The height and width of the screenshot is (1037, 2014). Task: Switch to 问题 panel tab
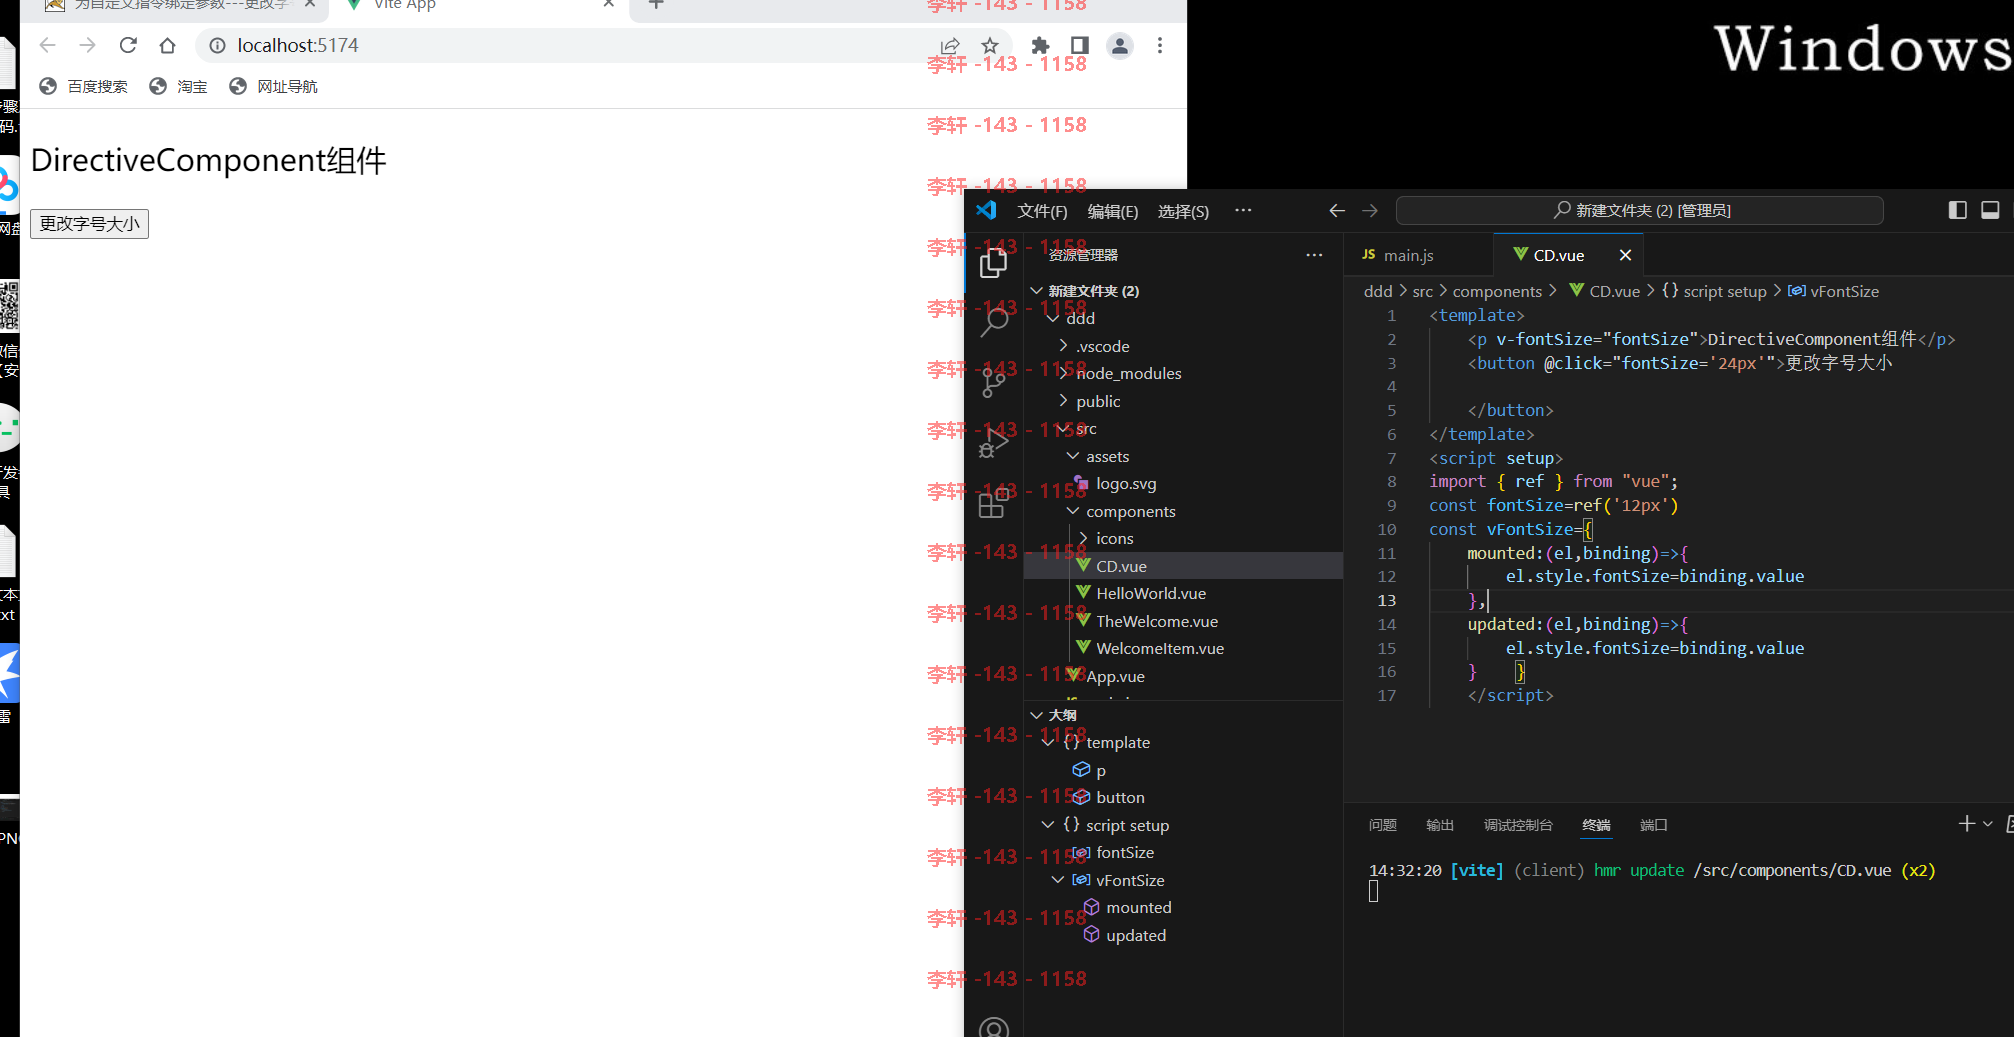[x=1383, y=825]
